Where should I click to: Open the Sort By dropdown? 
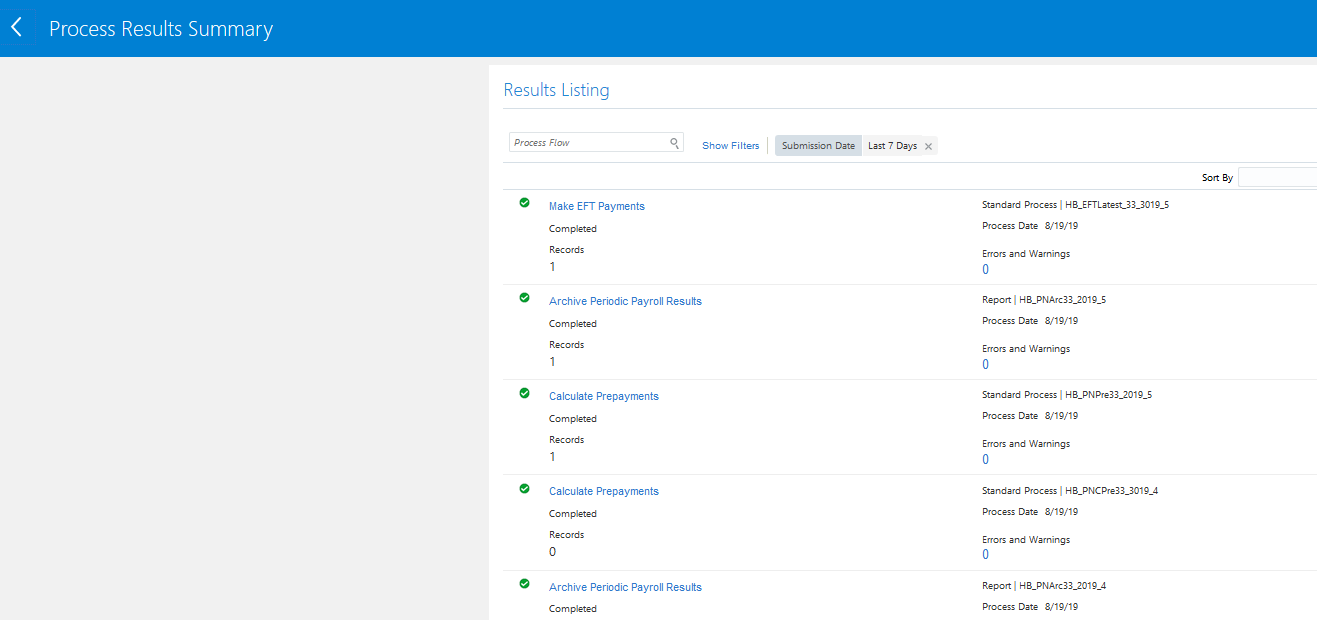(1277, 177)
